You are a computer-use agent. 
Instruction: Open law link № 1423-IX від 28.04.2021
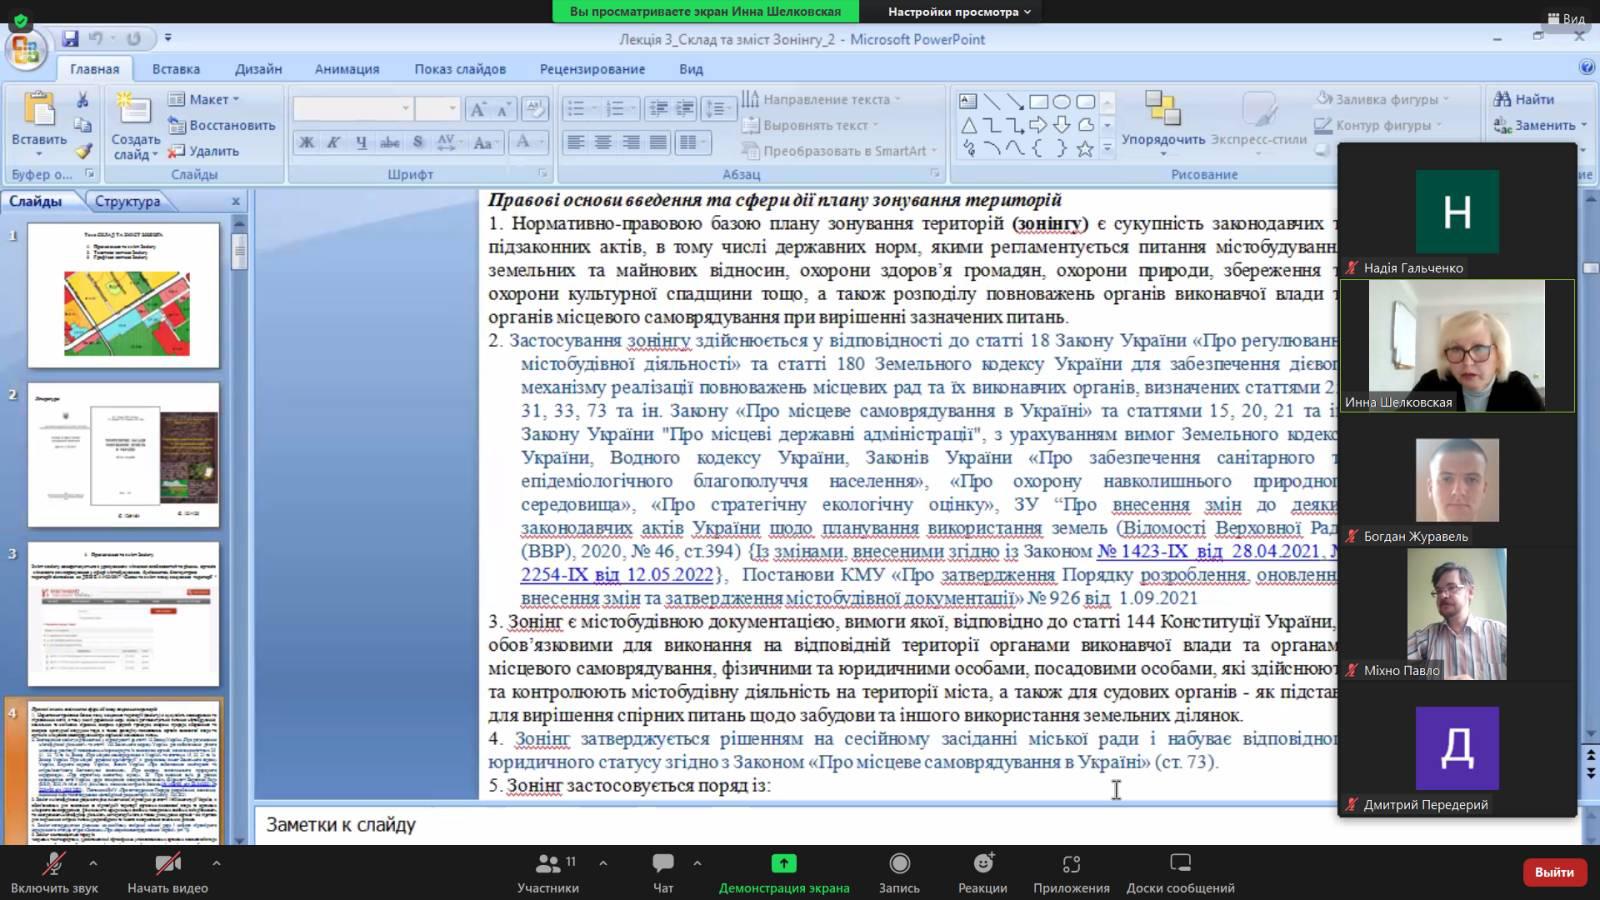point(1209,551)
